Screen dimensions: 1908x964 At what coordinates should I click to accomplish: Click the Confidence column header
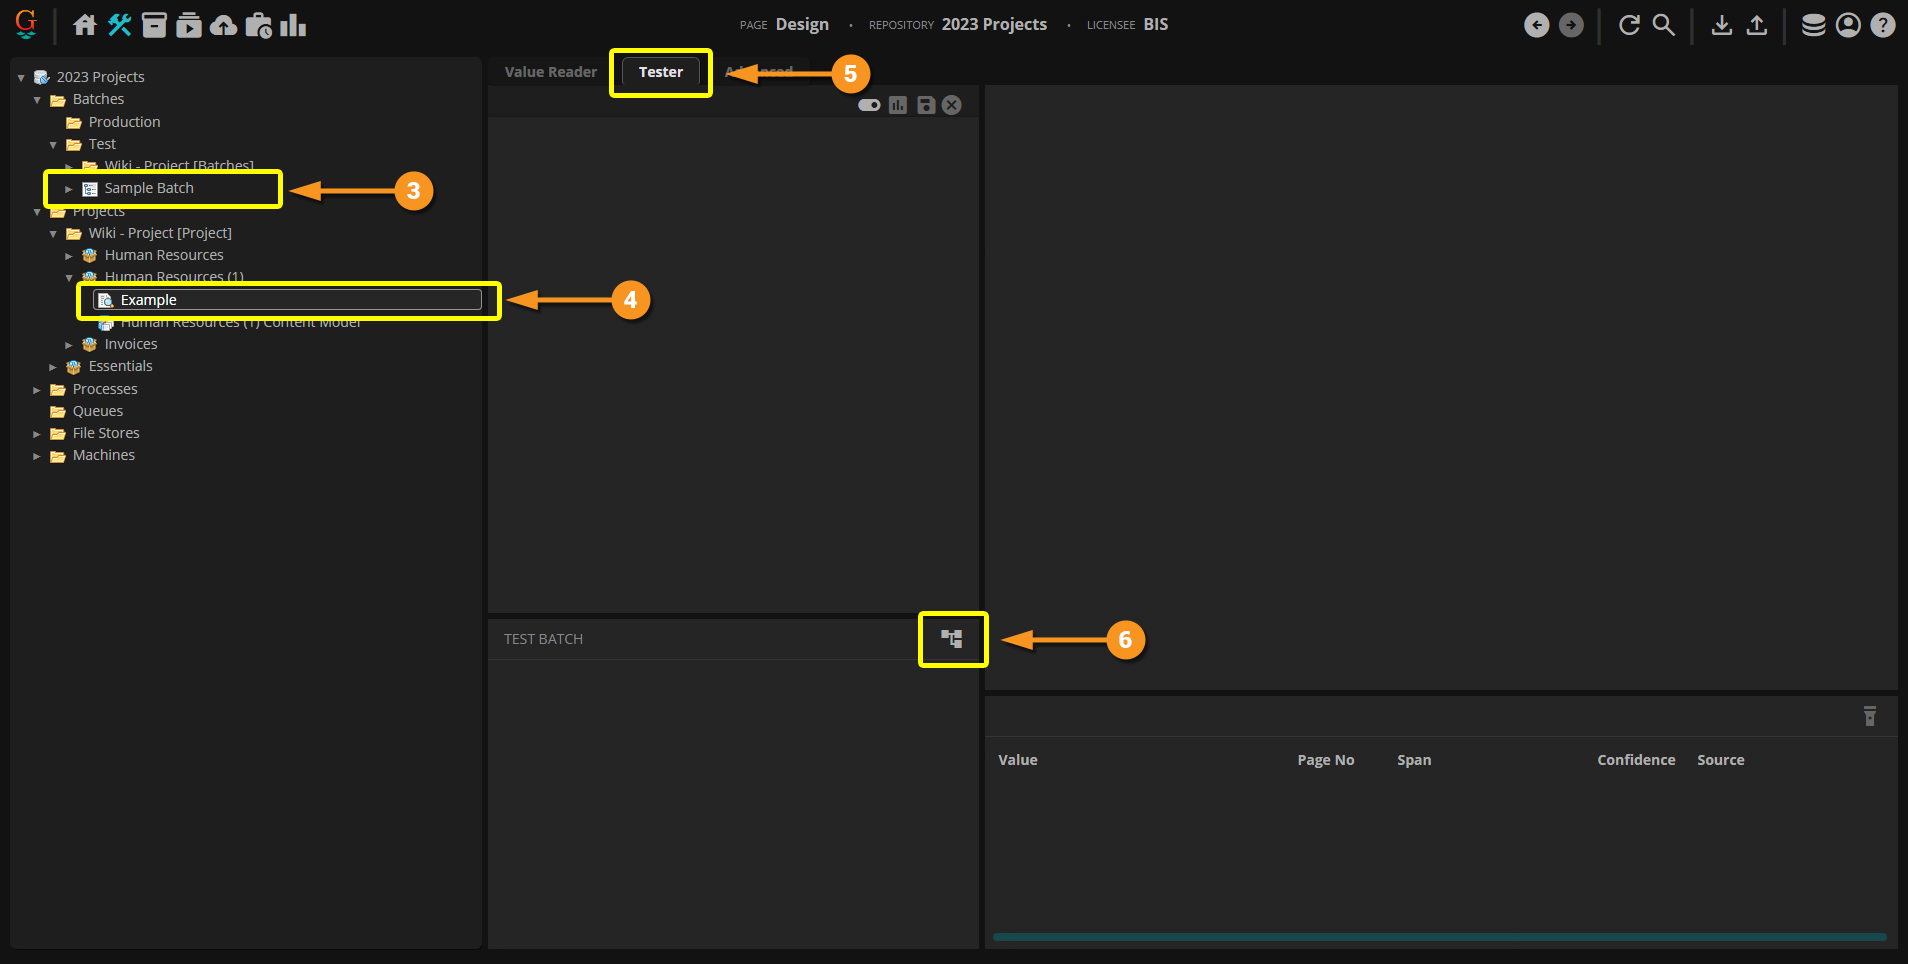[1636, 760]
